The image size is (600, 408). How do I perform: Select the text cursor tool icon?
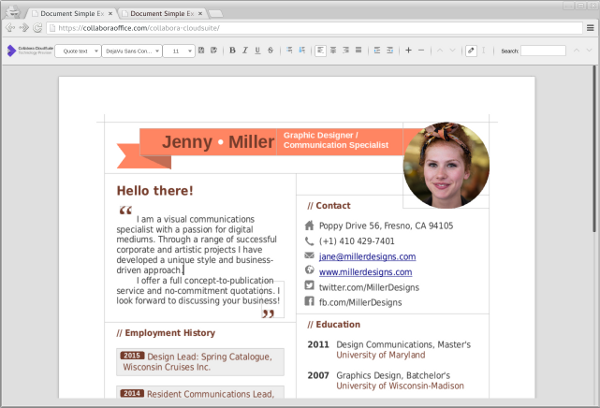point(484,50)
